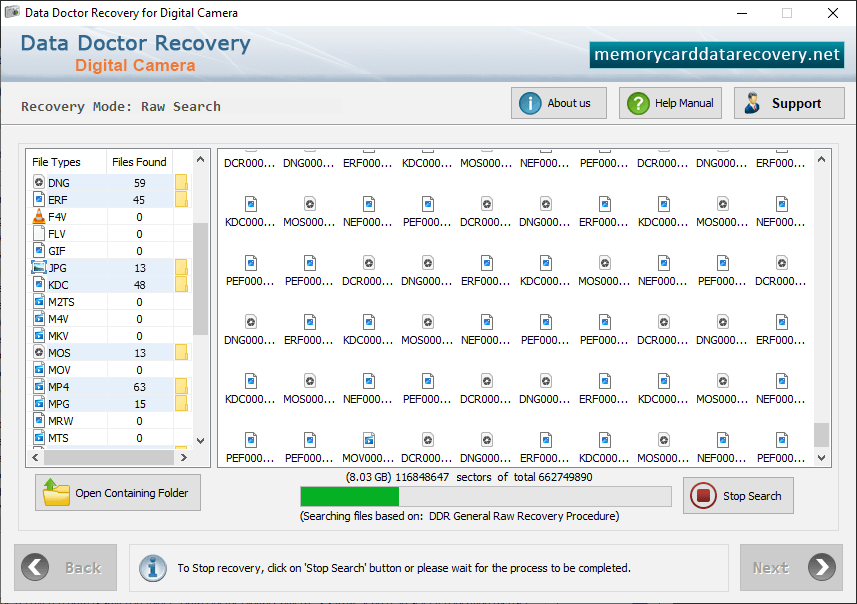Click the 63 count in MP4 row

pyautogui.click(x=140, y=386)
